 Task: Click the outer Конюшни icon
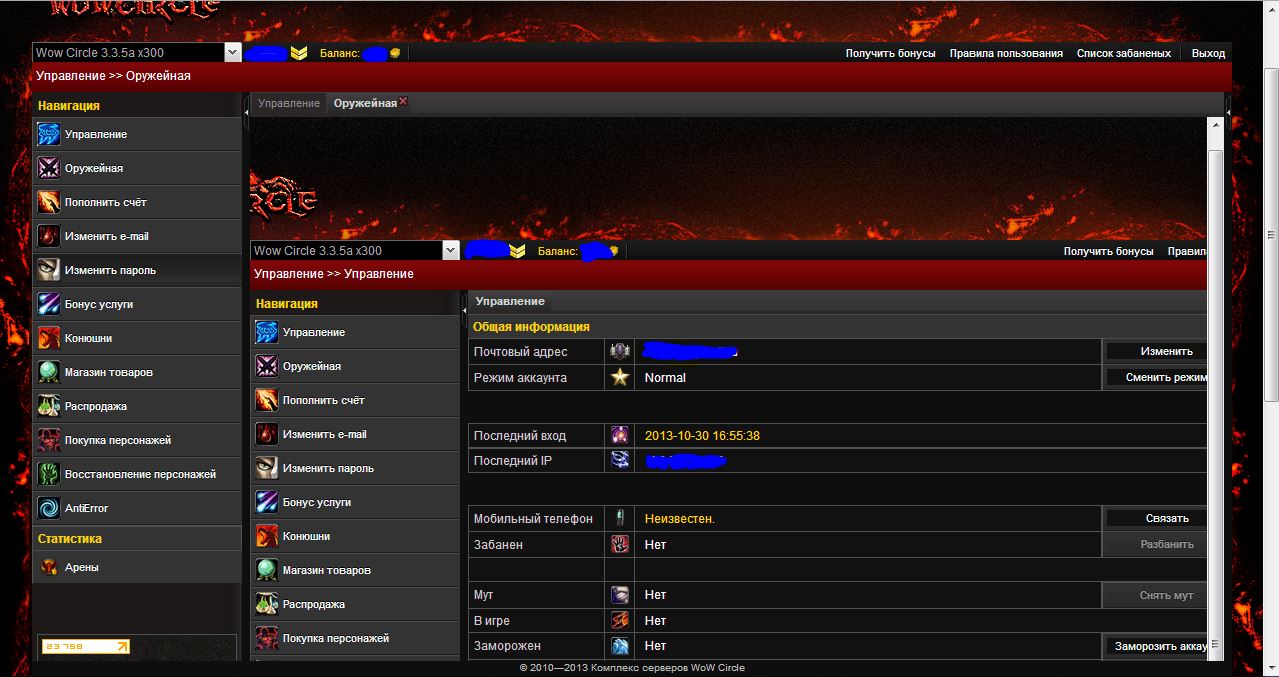(48, 338)
